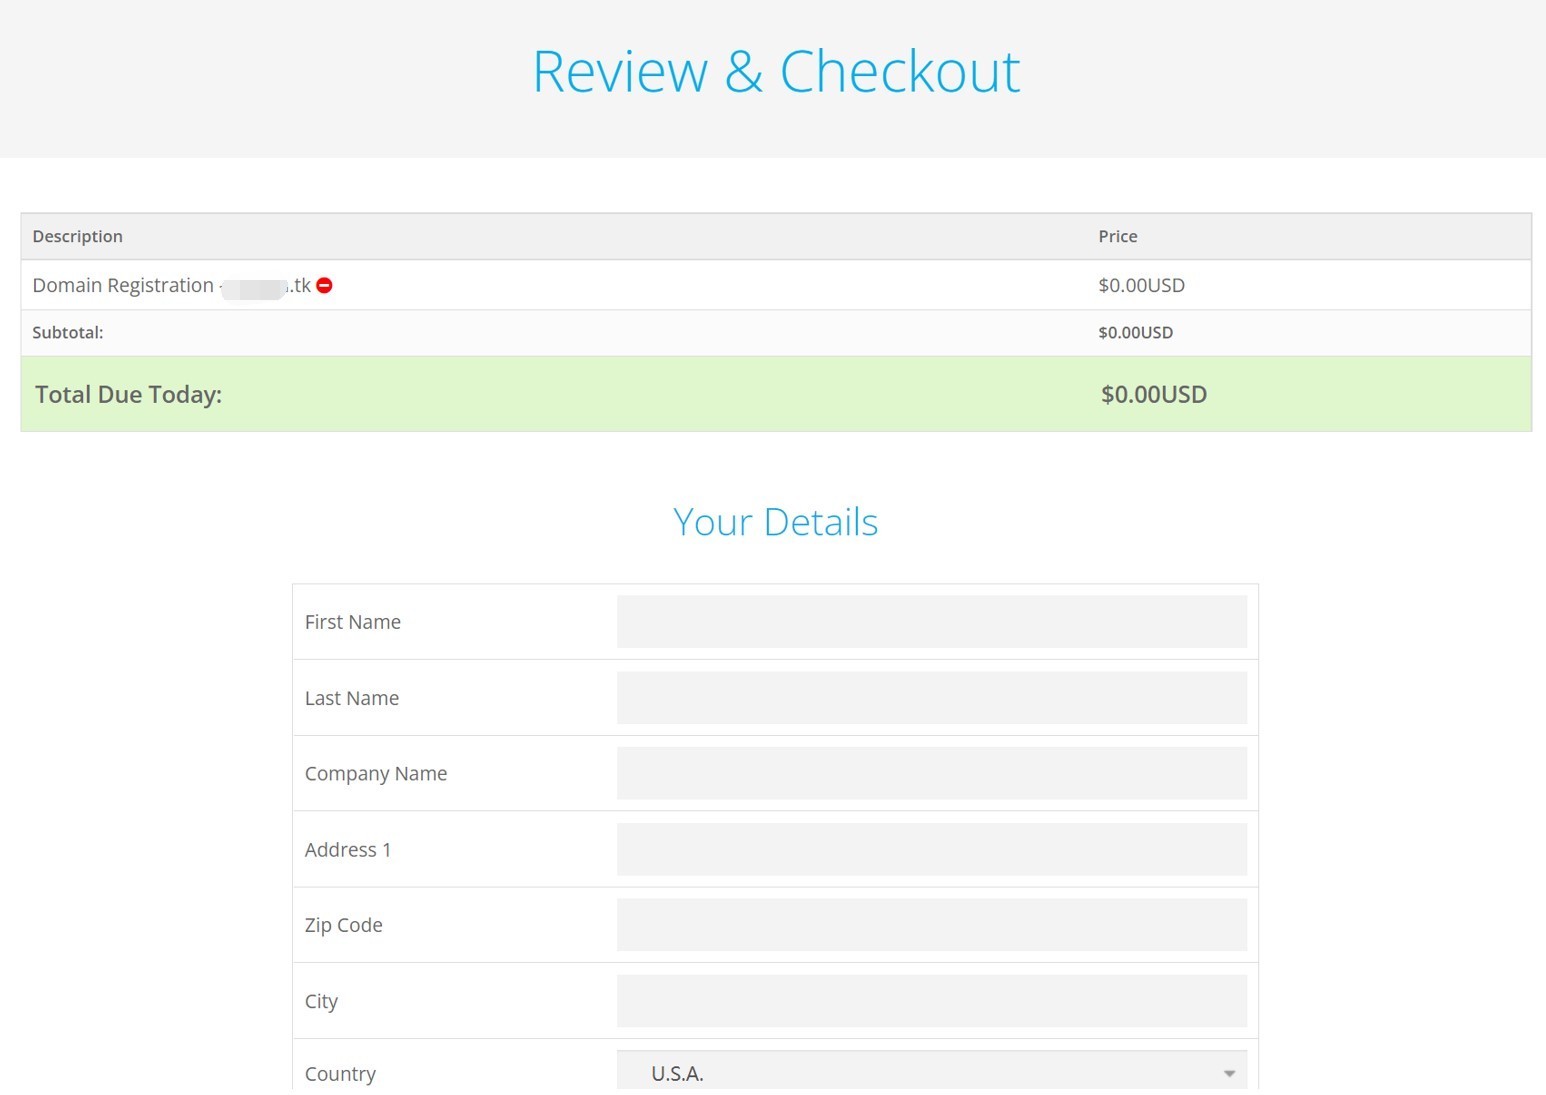Select the Company Name input field
1546x1095 pixels.
click(x=931, y=773)
